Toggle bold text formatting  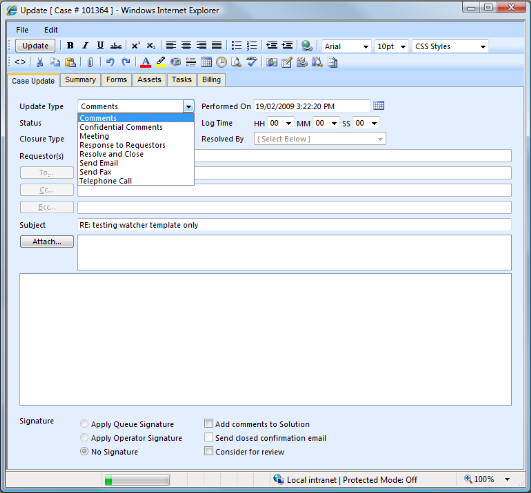(70, 45)
